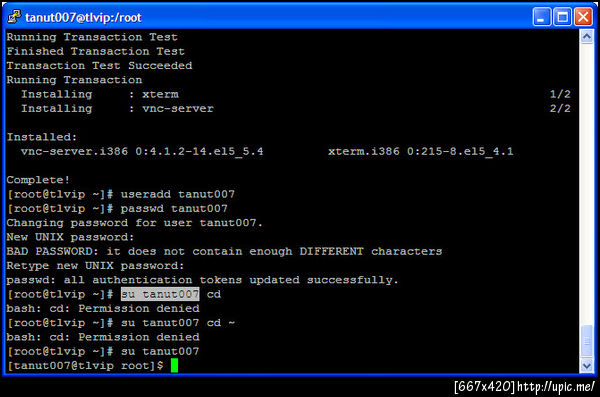The height and width of the screenshot is (397, 600).
Task: Click the line "Finished Transaction Test"
Action: pyautogui.click(x=95, y=51)
